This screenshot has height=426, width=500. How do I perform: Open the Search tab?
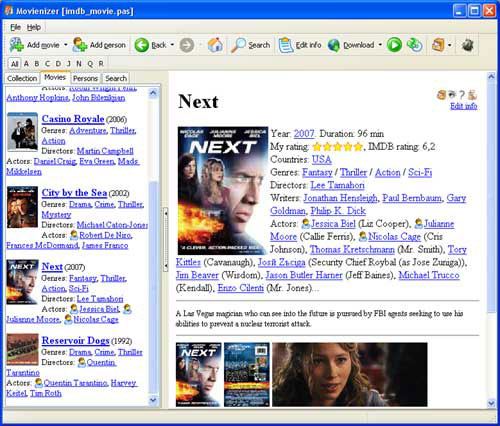[116, 78]
